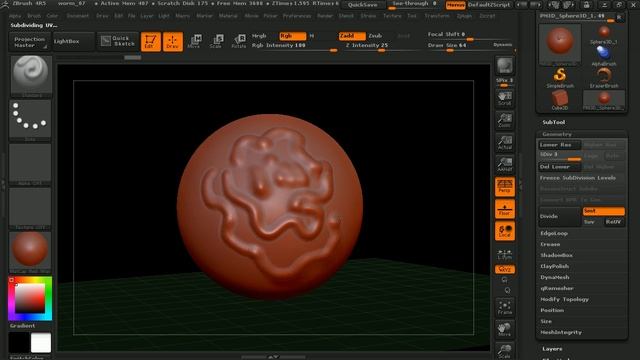This screenshot has height=360, width=640.
Task: Expand the ClayPolish section
Action: pyautogui.click(x=554, y=267)
